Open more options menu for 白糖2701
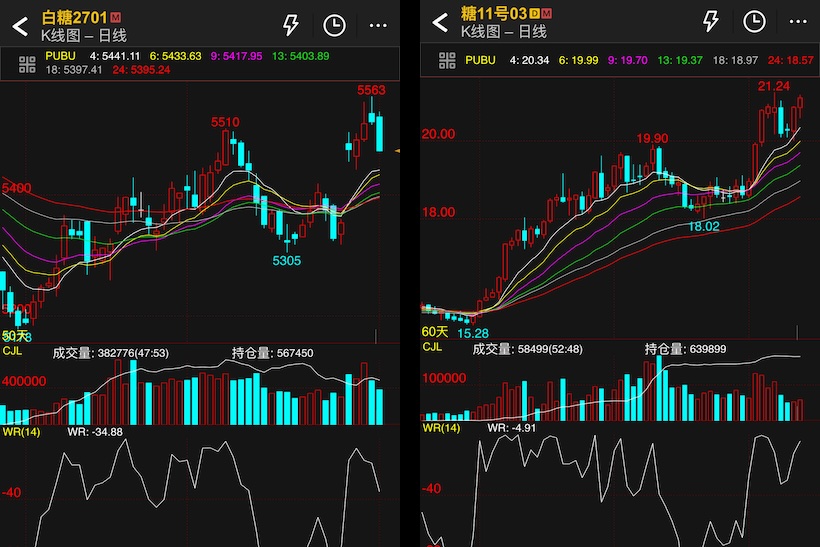This screenshot has width=820, height=547. [378, 25]
